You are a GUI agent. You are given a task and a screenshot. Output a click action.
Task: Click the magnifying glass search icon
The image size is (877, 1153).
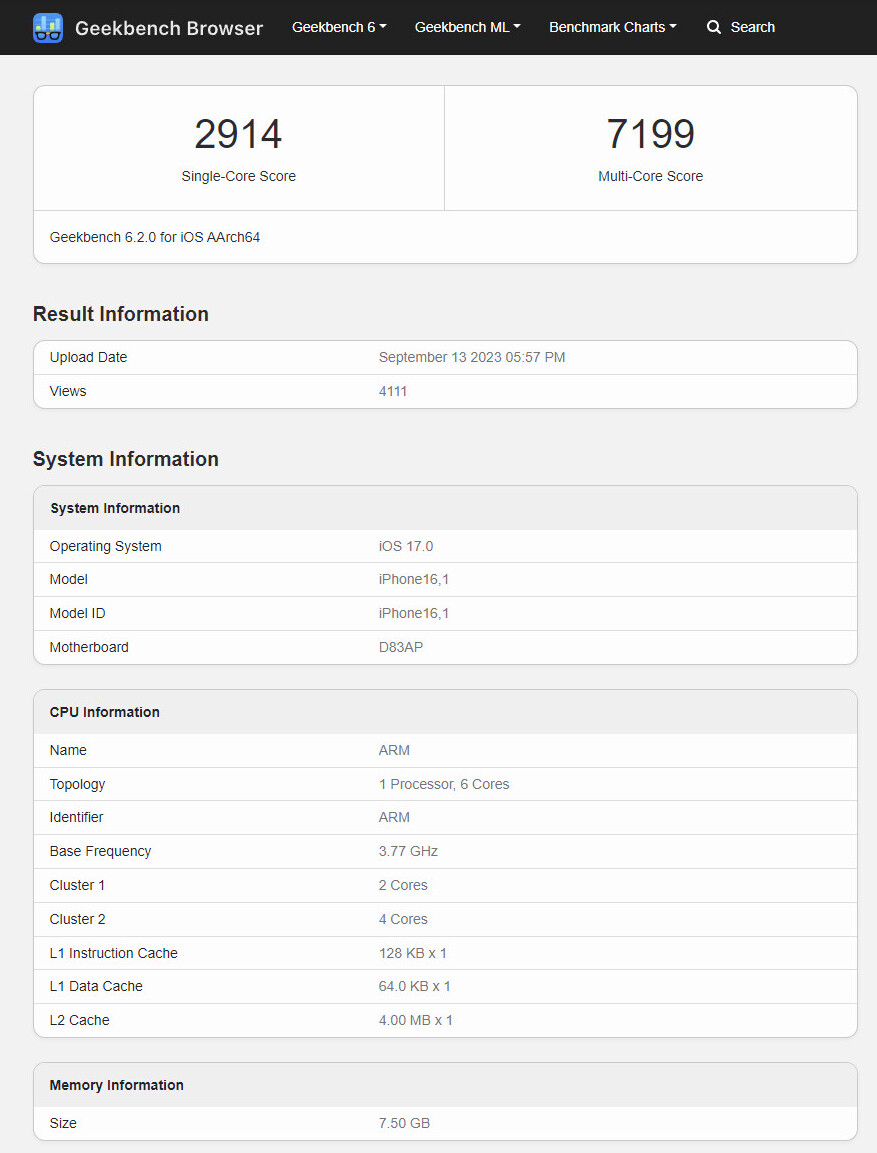(x=713, y=27)
